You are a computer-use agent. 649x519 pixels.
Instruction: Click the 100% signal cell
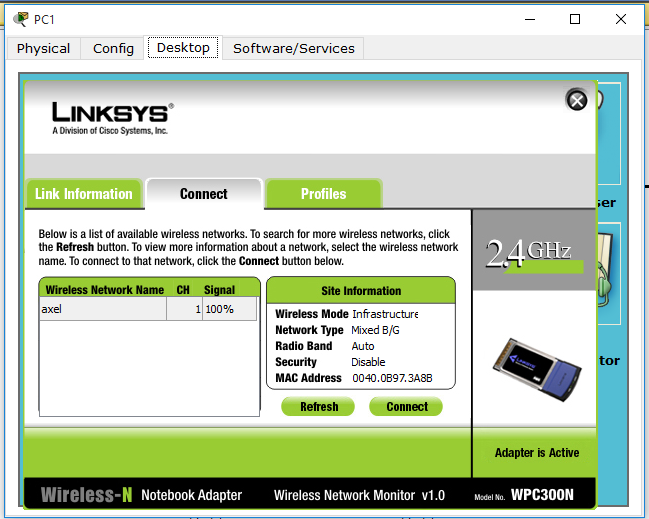[229, 309]
